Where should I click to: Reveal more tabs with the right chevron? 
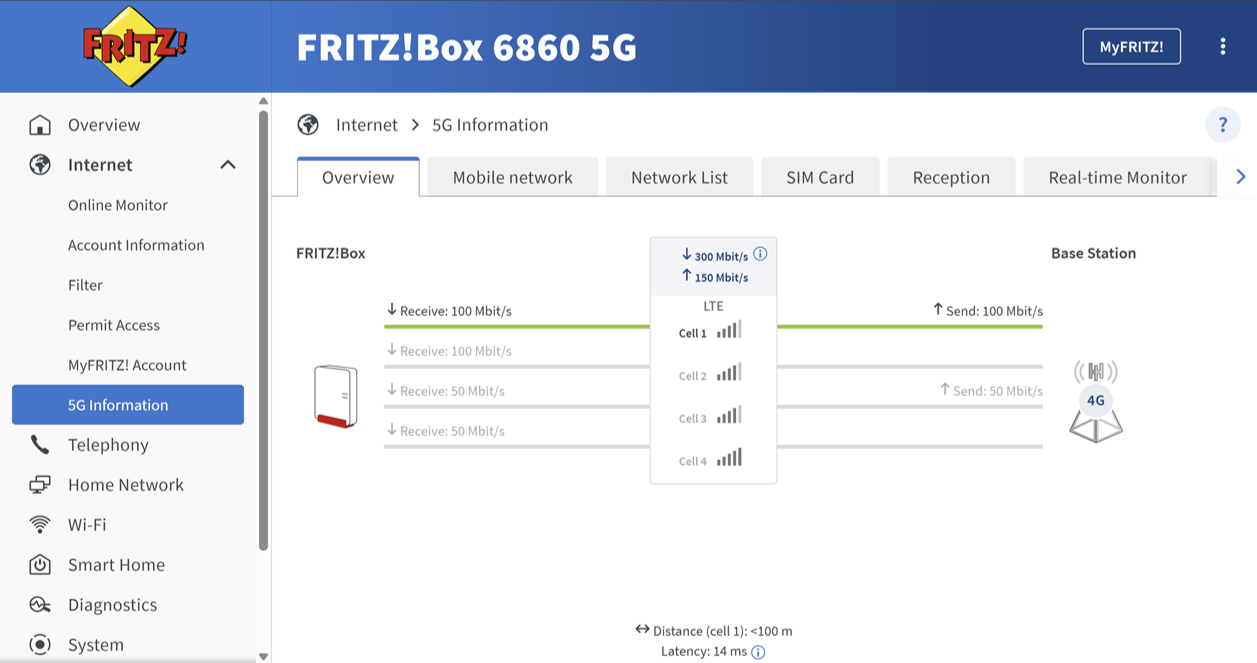pyautogui.click(x=1240, y=176)
